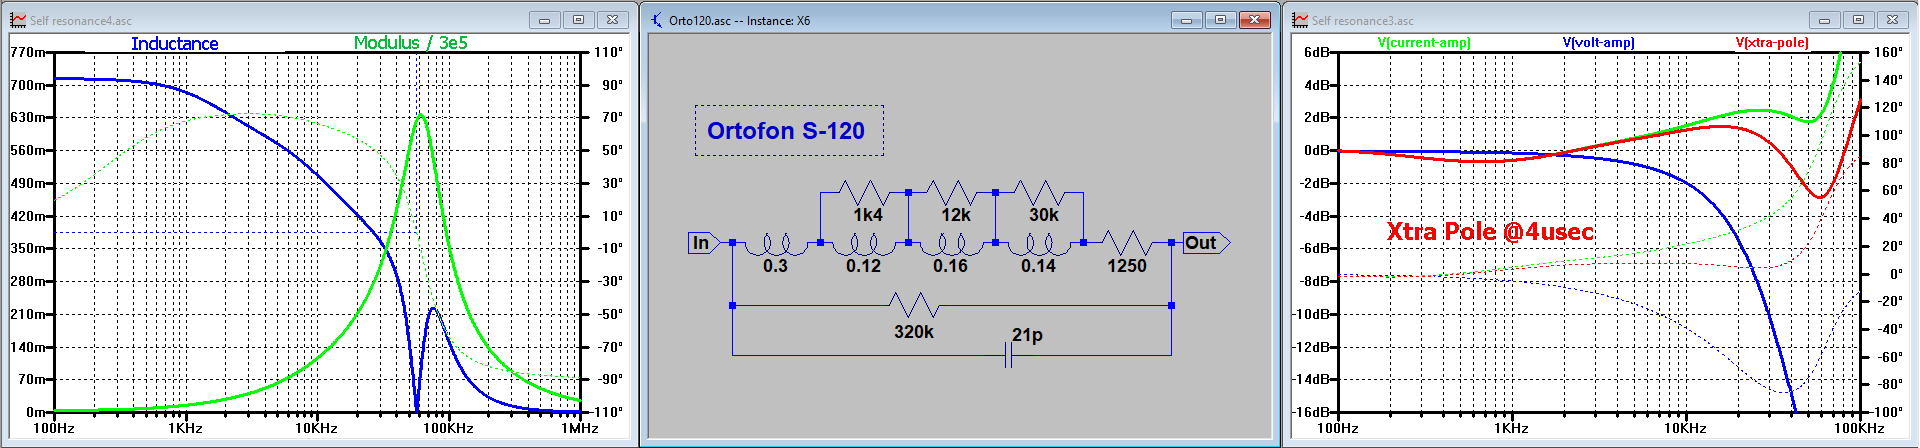Screen dimensions: 1920x448
Task: Click the 350m axis value in Self resonance4
Action: point(28,248)
